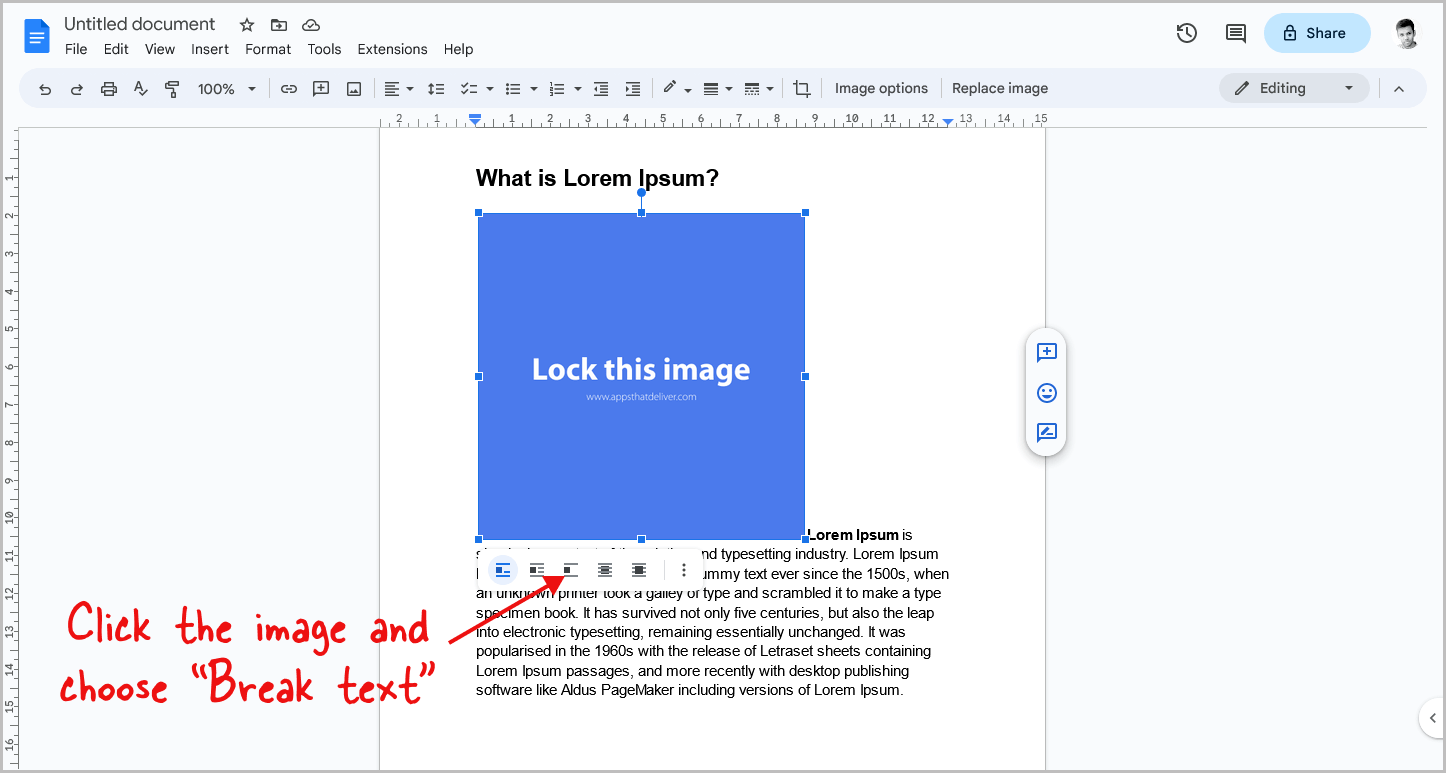Viewport: 1446px width, 773px height.
Task: Set image to Behind text
Action: pyautogui.click(x=604, y=569)
